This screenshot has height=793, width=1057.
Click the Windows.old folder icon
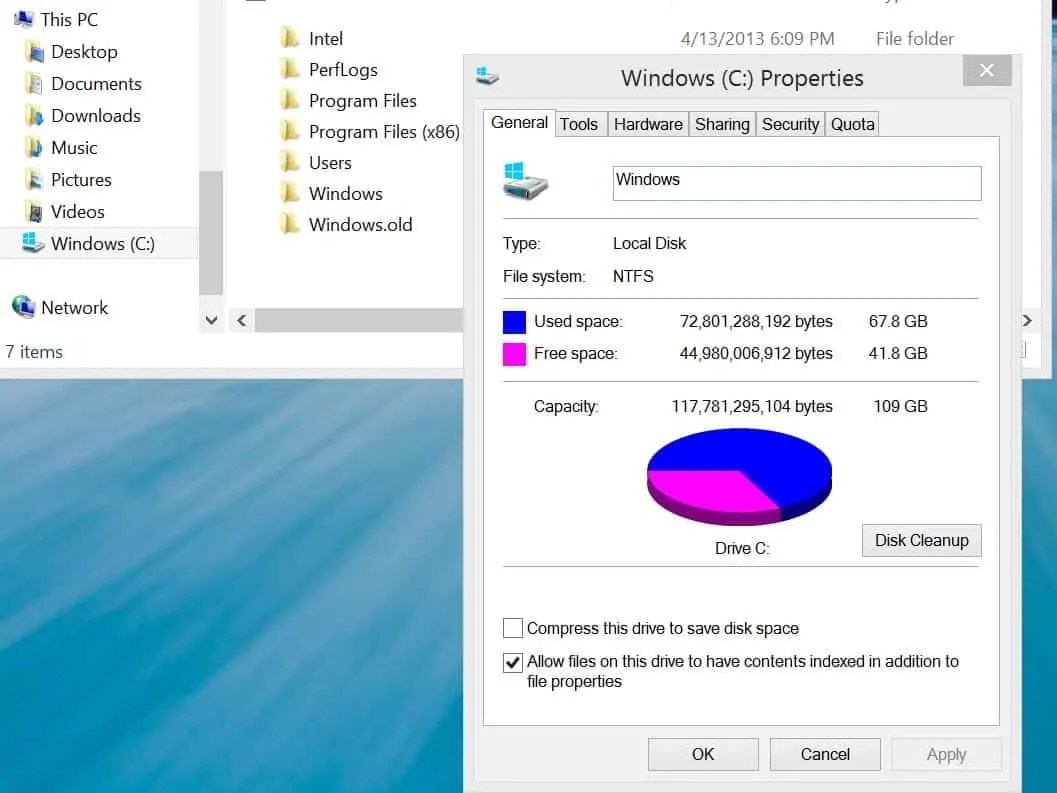289,224
